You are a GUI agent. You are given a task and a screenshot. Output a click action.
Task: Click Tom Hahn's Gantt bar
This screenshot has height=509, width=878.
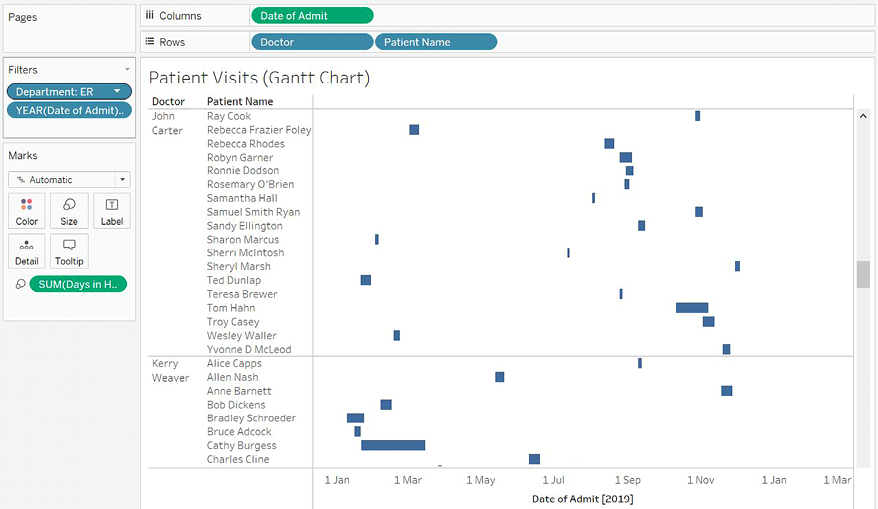(x=691, y=308)
